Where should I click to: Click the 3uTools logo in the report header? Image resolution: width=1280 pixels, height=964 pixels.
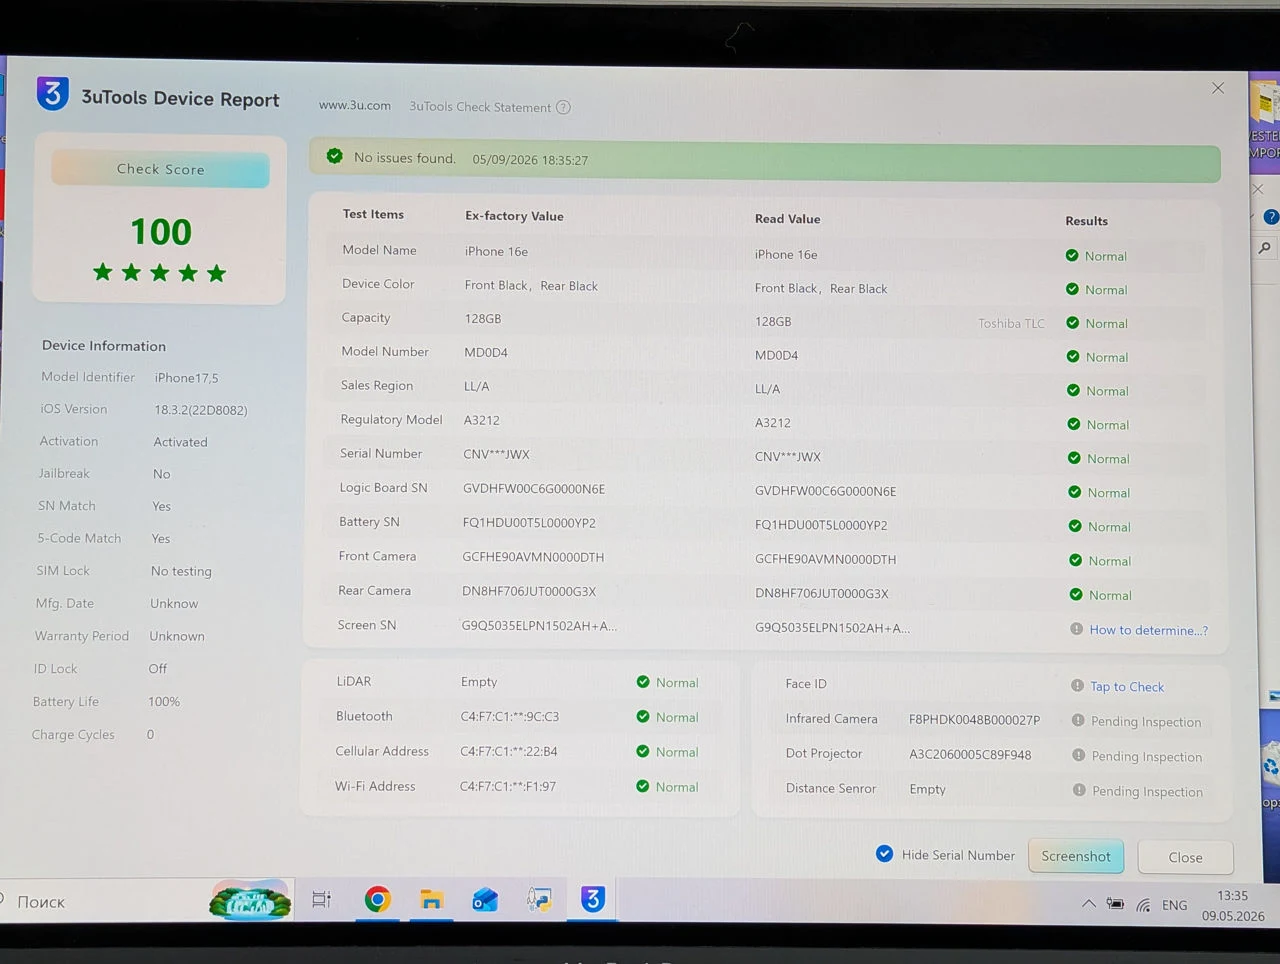[x=53, y=93]
